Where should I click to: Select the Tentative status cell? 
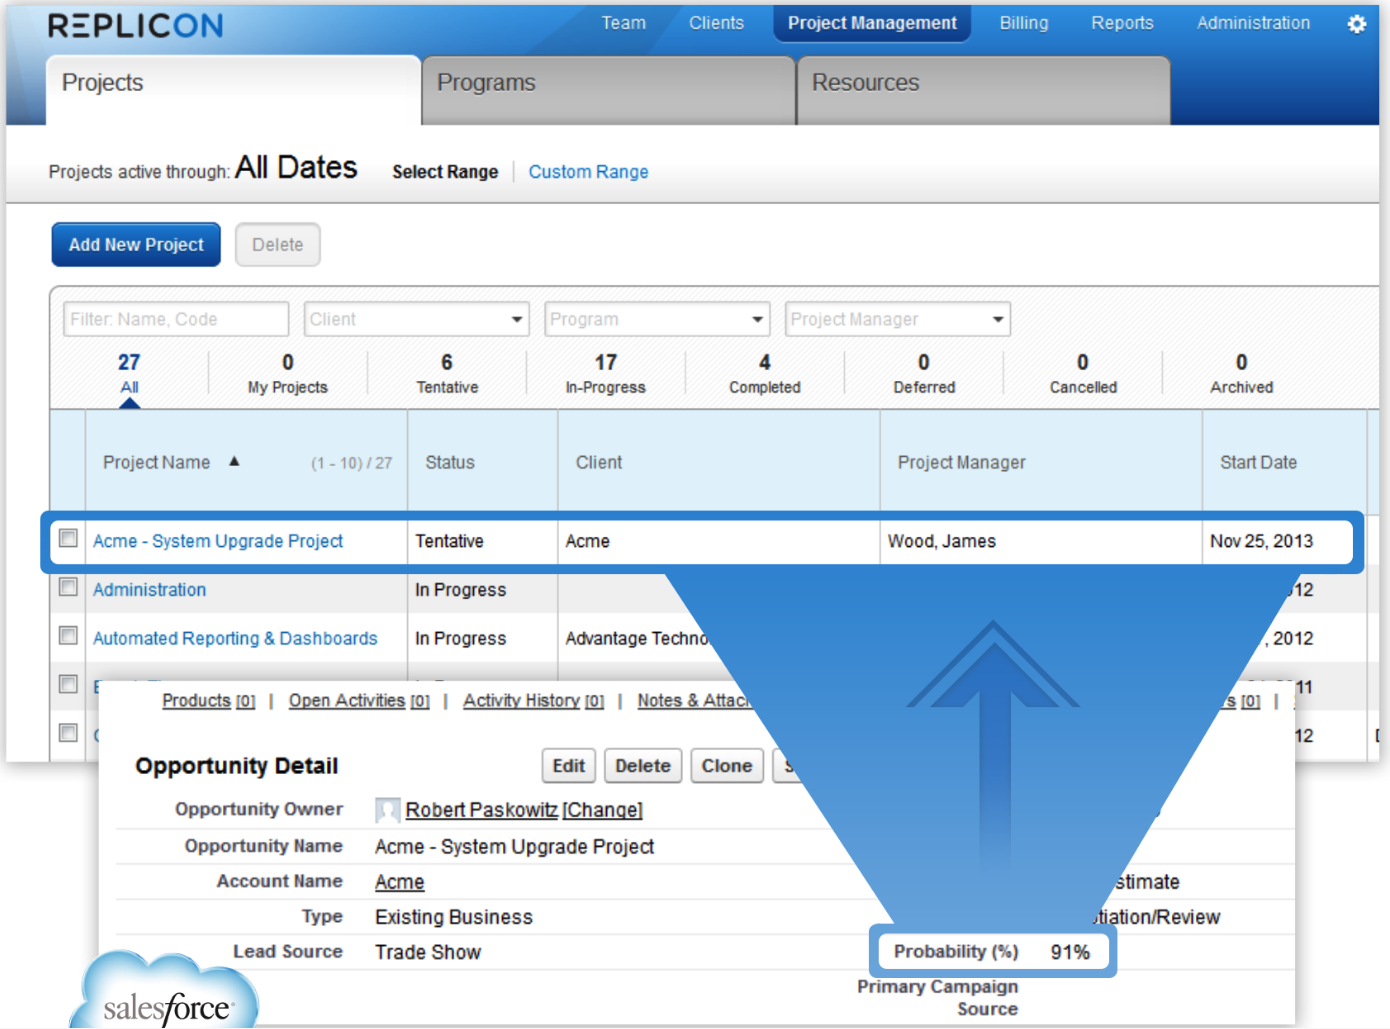(450, 541)
